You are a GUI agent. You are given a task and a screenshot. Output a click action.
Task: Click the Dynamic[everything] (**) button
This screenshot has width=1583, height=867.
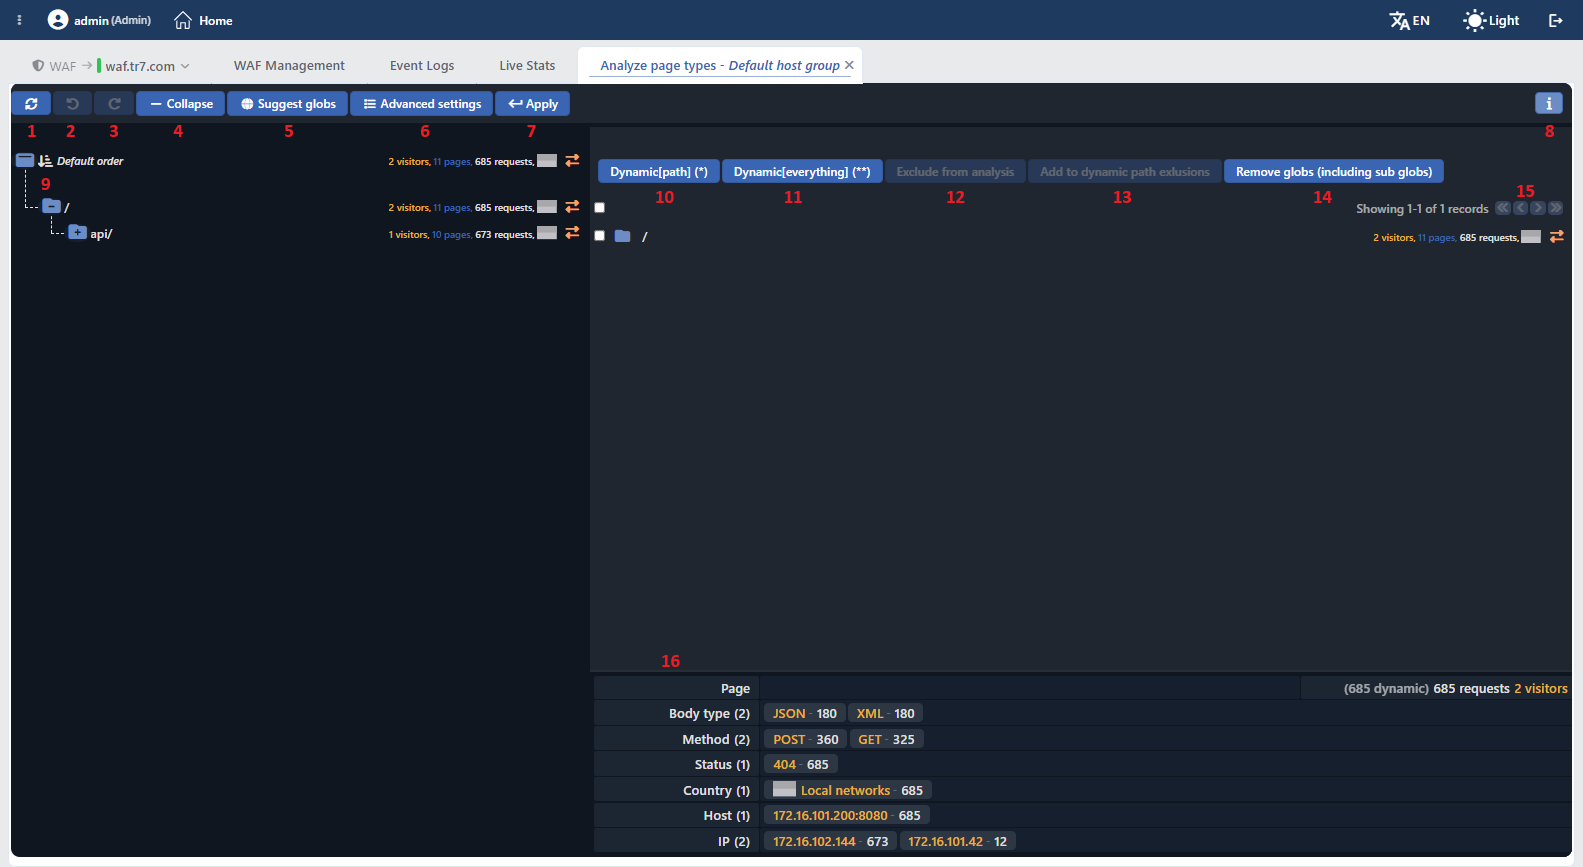(802, 172)
